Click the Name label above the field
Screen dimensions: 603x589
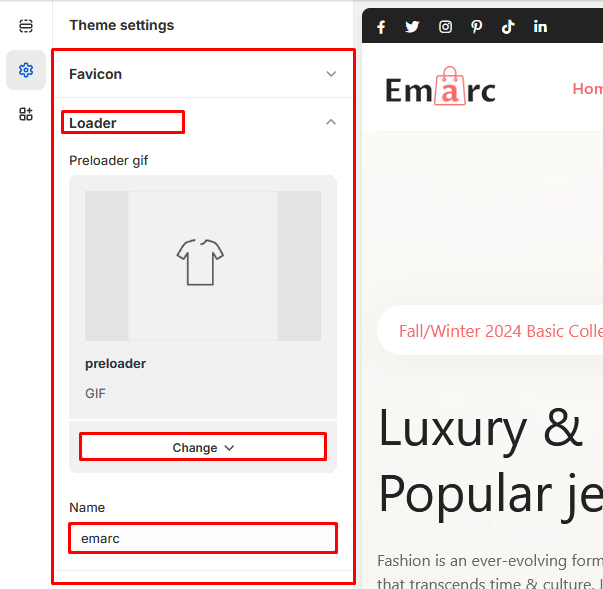[87, 507]
